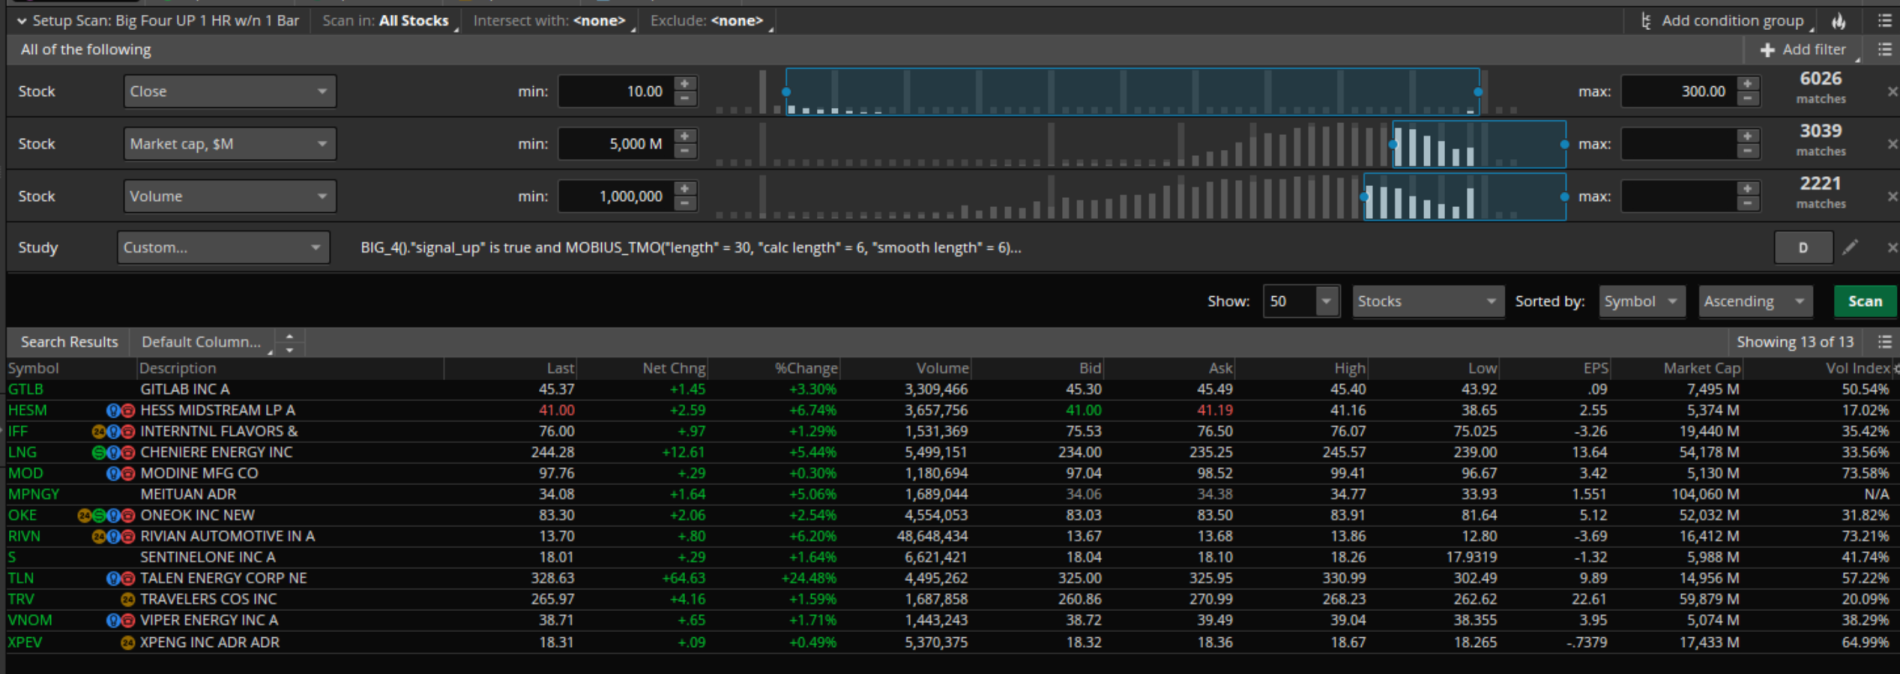
Task: Sort by the Market Cap column header
Action: click(1702, 368)
